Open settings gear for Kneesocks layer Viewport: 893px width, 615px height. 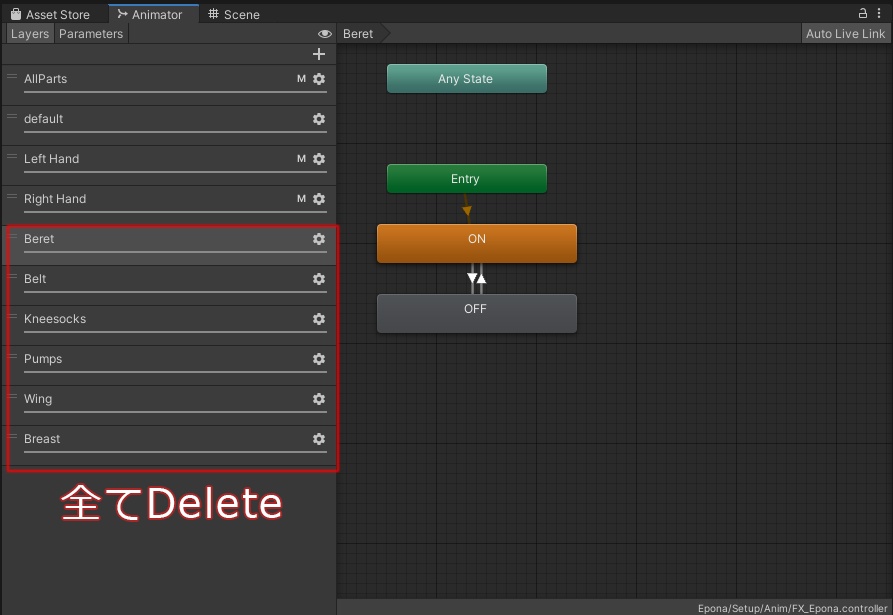point(319,319)
